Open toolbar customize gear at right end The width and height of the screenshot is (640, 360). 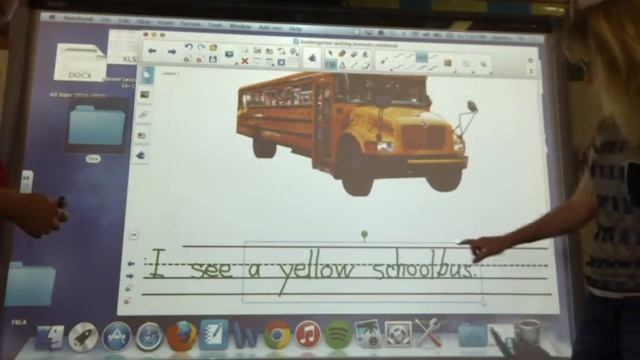click(530, 60)
